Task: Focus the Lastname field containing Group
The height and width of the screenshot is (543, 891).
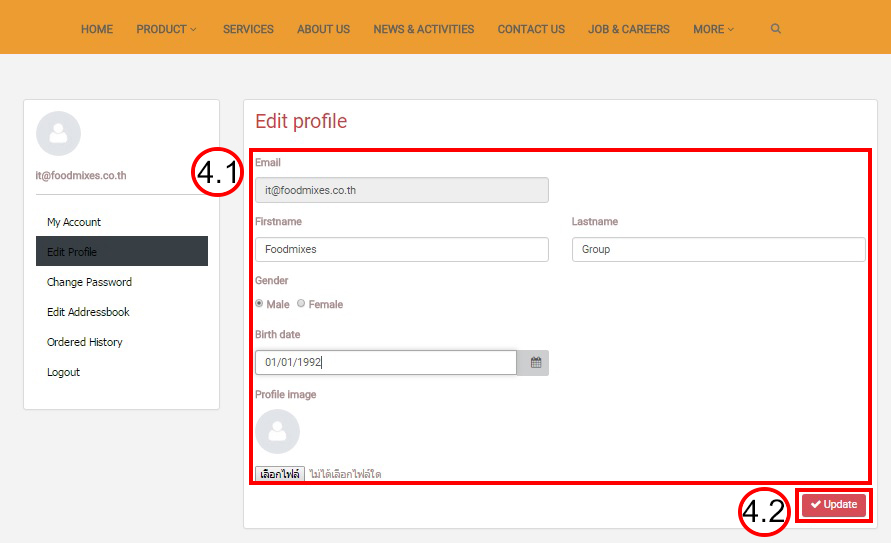Action: 718,249
